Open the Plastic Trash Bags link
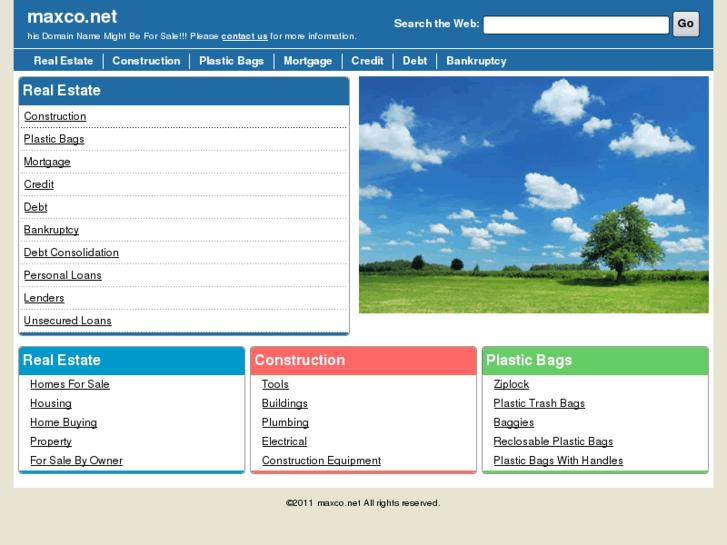 tap(539, 404)
